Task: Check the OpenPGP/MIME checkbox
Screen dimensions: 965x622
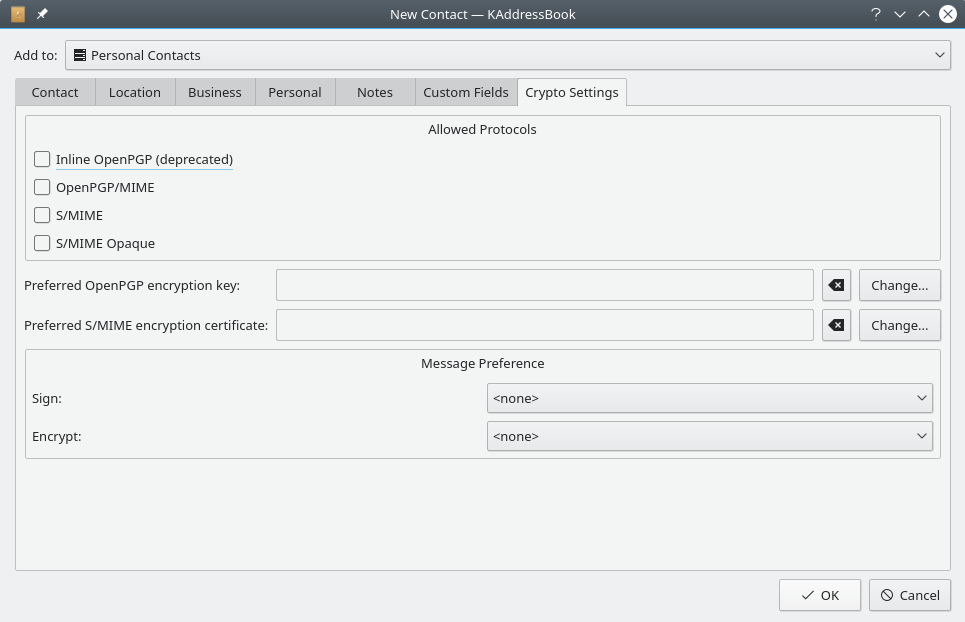Action: click(42, 187)
